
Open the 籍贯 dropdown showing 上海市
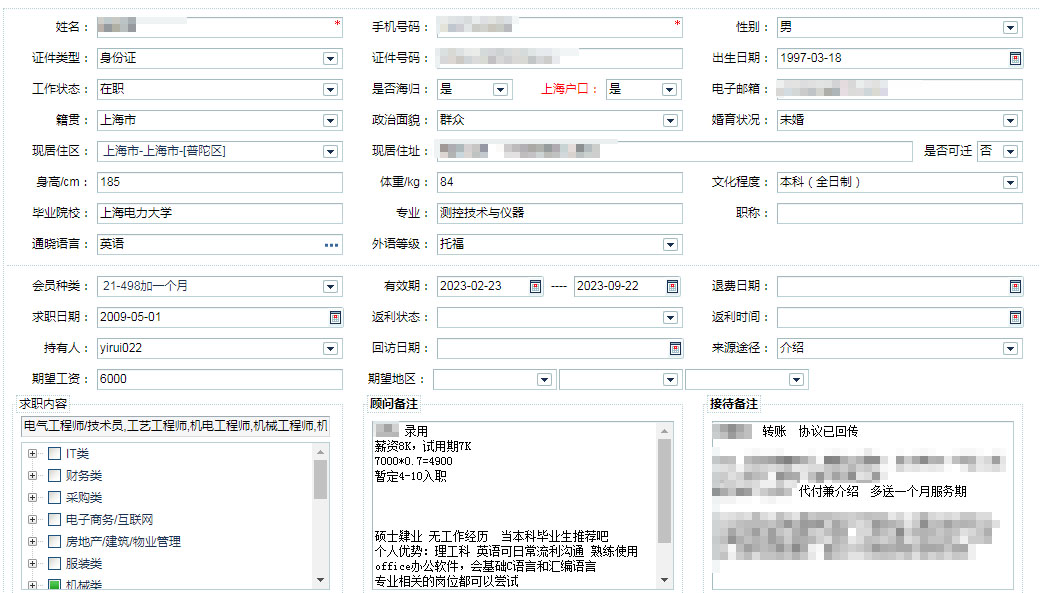point(330,121)
